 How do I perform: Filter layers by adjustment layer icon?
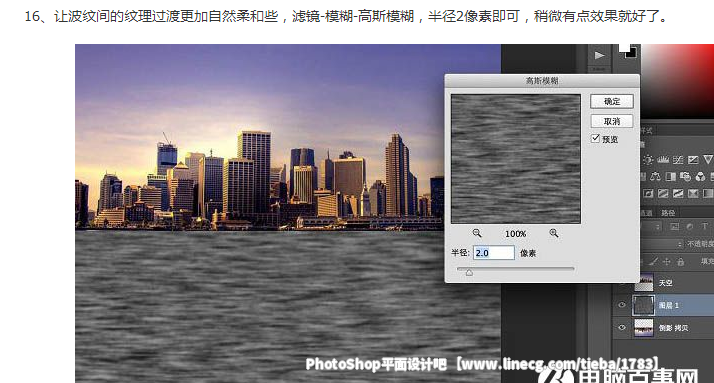coord(689,226)
